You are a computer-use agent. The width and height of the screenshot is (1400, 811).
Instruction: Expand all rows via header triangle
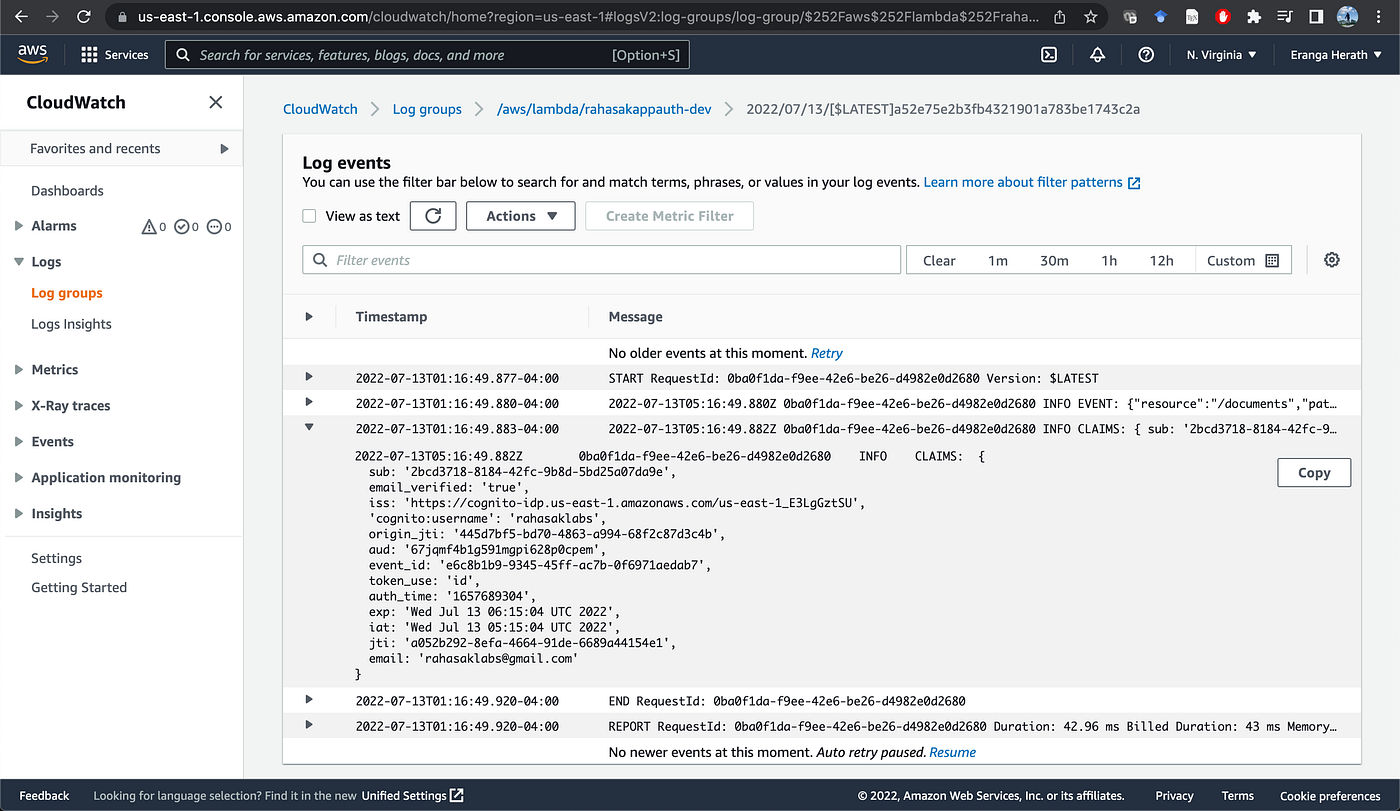tap(309, 316)
